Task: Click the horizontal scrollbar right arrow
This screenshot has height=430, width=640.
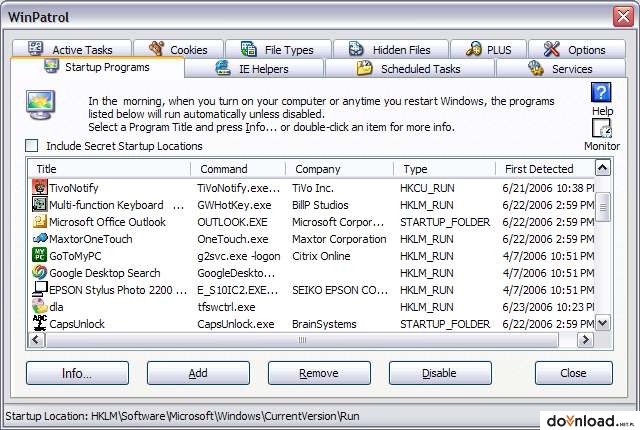Action: [585, 339]
